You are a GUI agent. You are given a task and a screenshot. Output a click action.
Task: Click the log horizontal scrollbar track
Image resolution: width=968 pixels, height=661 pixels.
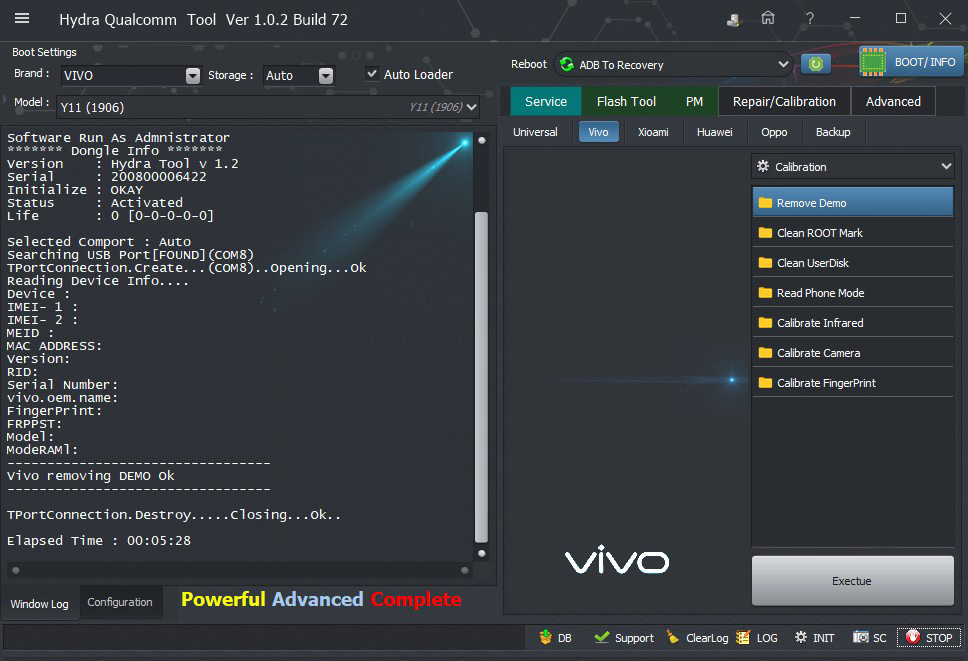(x=240, y=570)
